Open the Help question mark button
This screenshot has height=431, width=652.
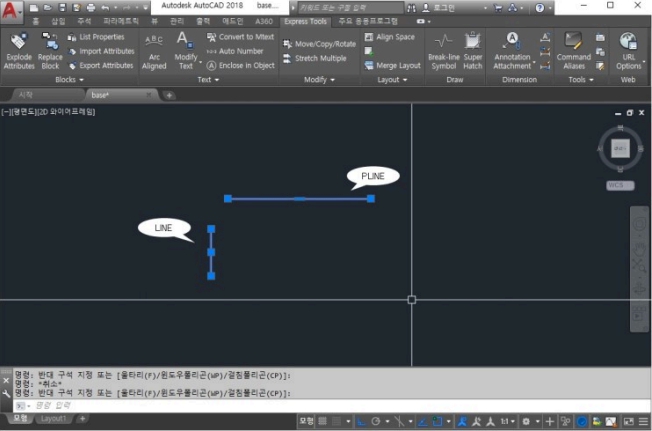[539, 8]
